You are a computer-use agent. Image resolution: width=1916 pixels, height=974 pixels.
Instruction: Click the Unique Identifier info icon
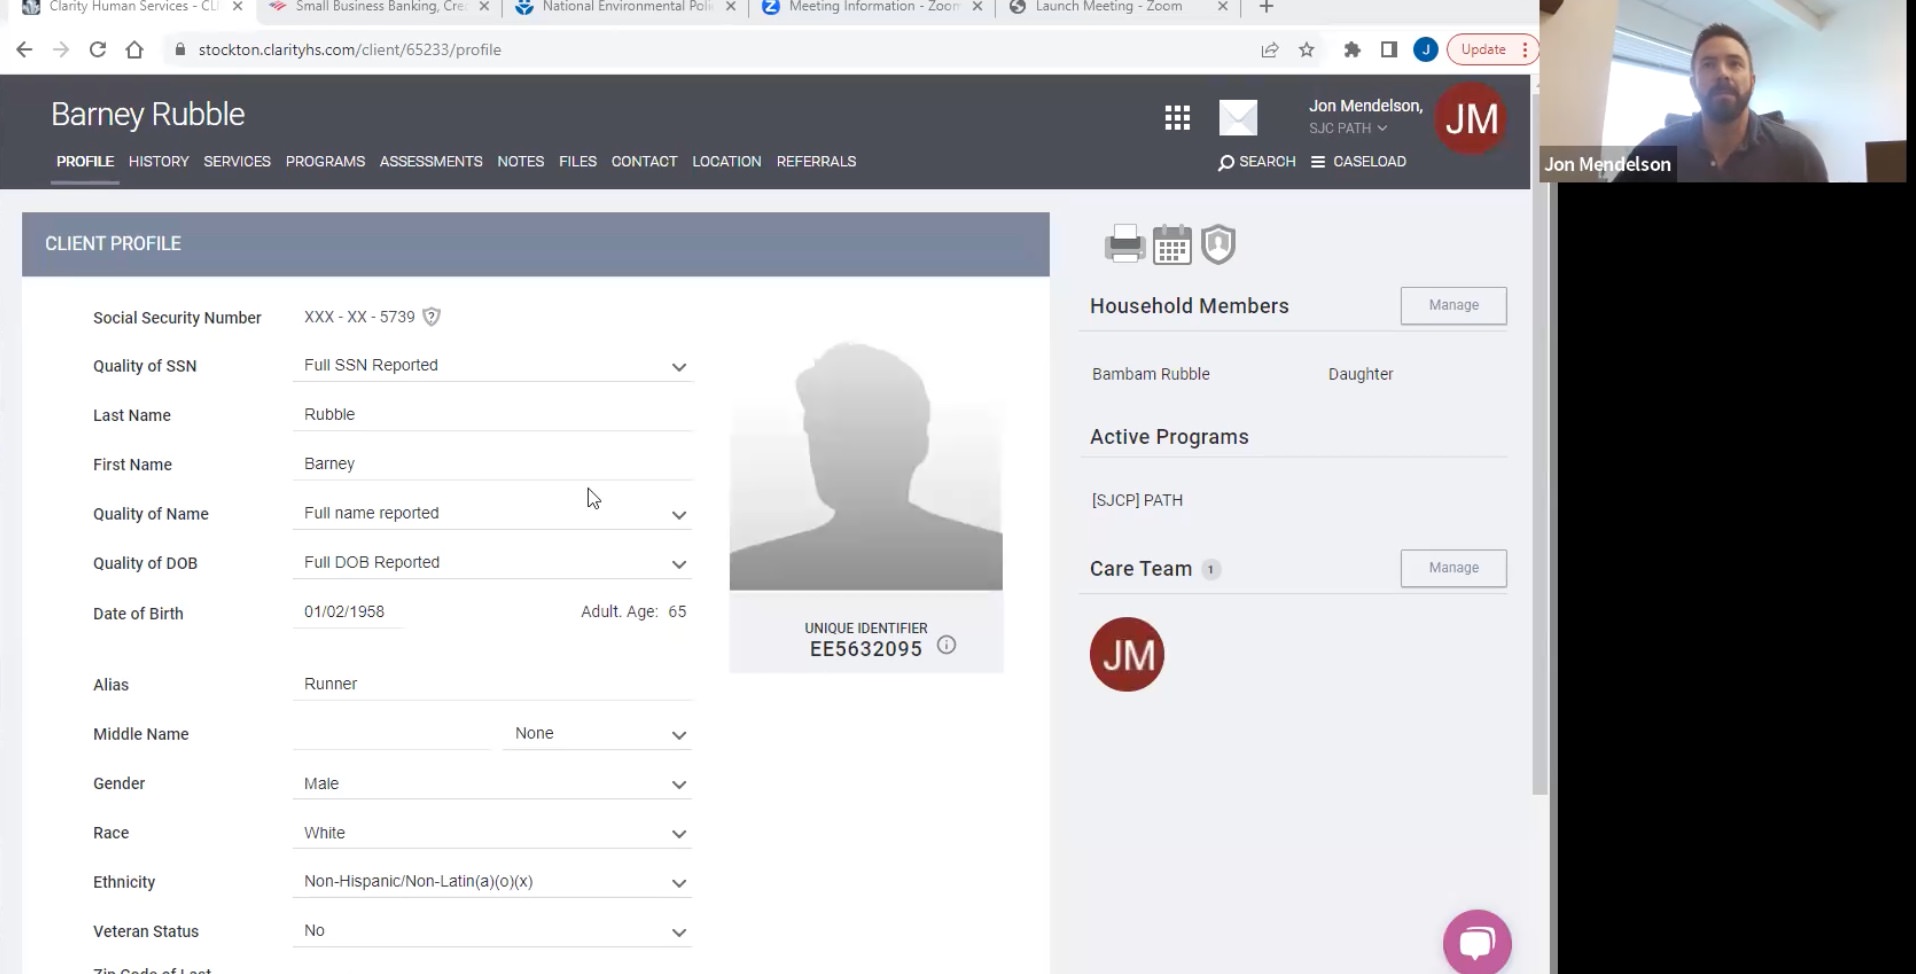click(946, 645)
